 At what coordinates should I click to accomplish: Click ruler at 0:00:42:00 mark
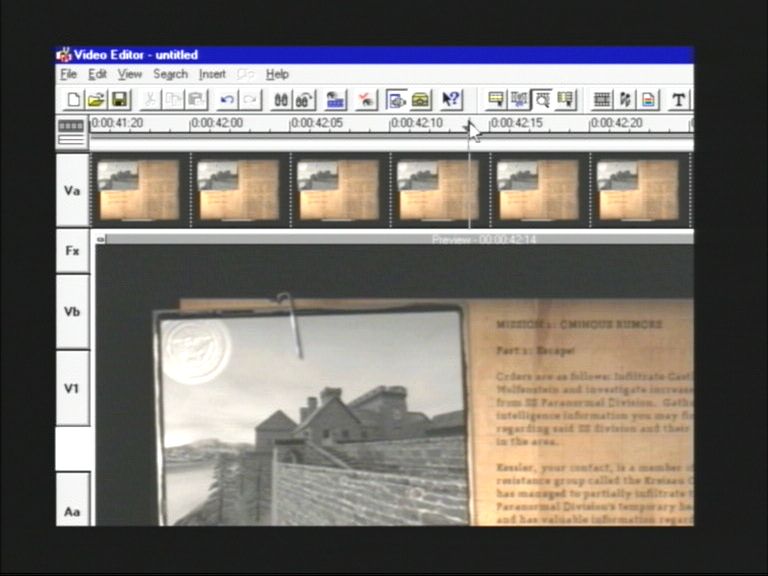point(216,123)
